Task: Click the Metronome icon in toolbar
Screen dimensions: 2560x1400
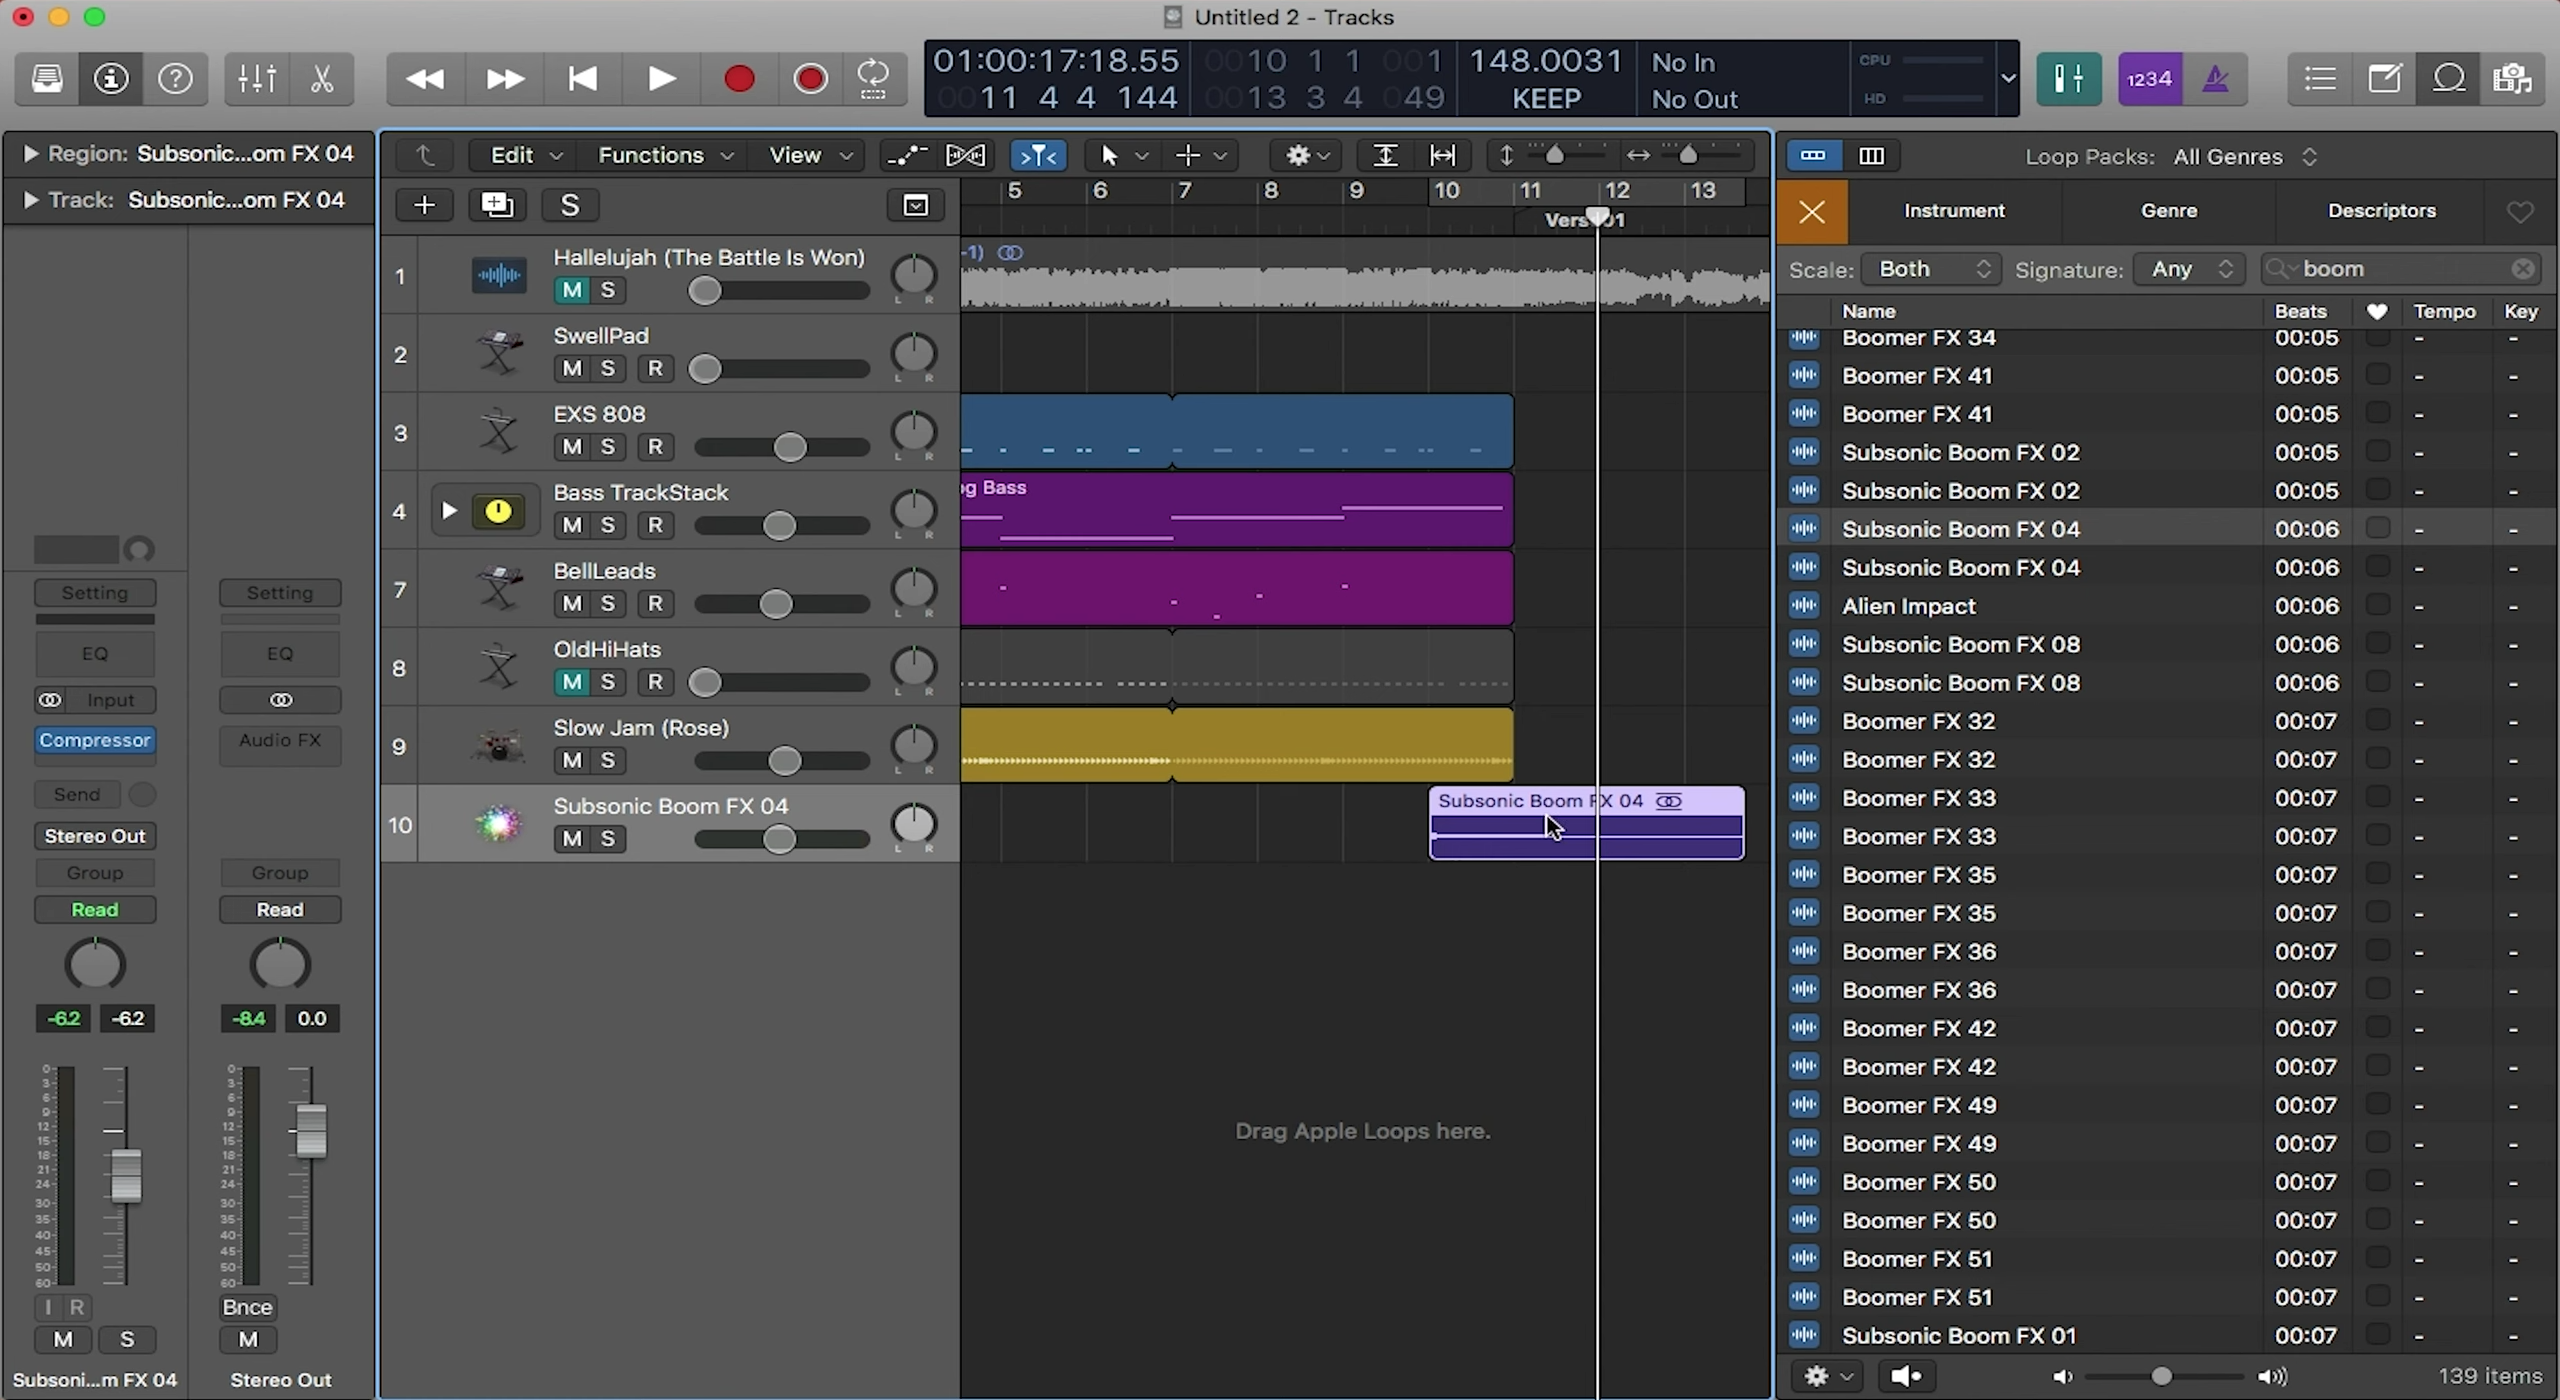Action: (2215, 79)
